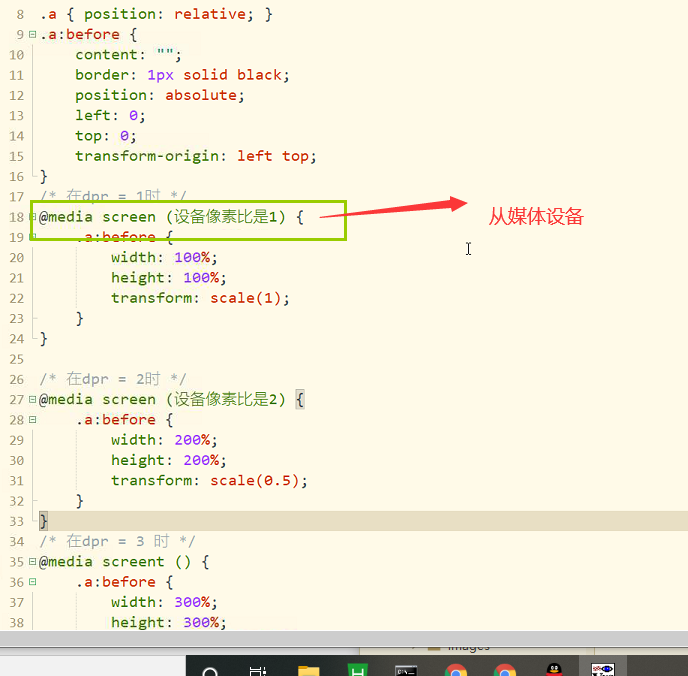Click 'width: 200%;' declaration
The height and width of the screenshot is (676, 688).
(164, 440)
